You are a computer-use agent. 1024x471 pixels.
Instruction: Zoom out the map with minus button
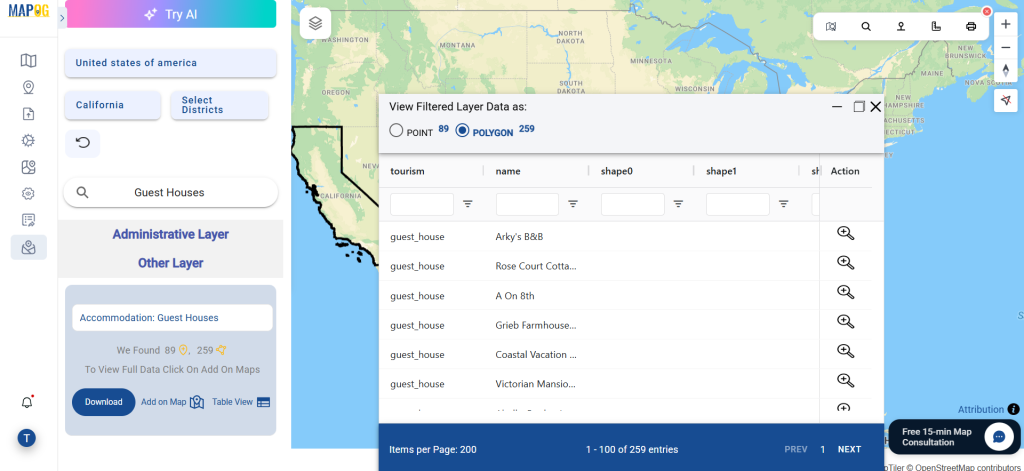1006,47
